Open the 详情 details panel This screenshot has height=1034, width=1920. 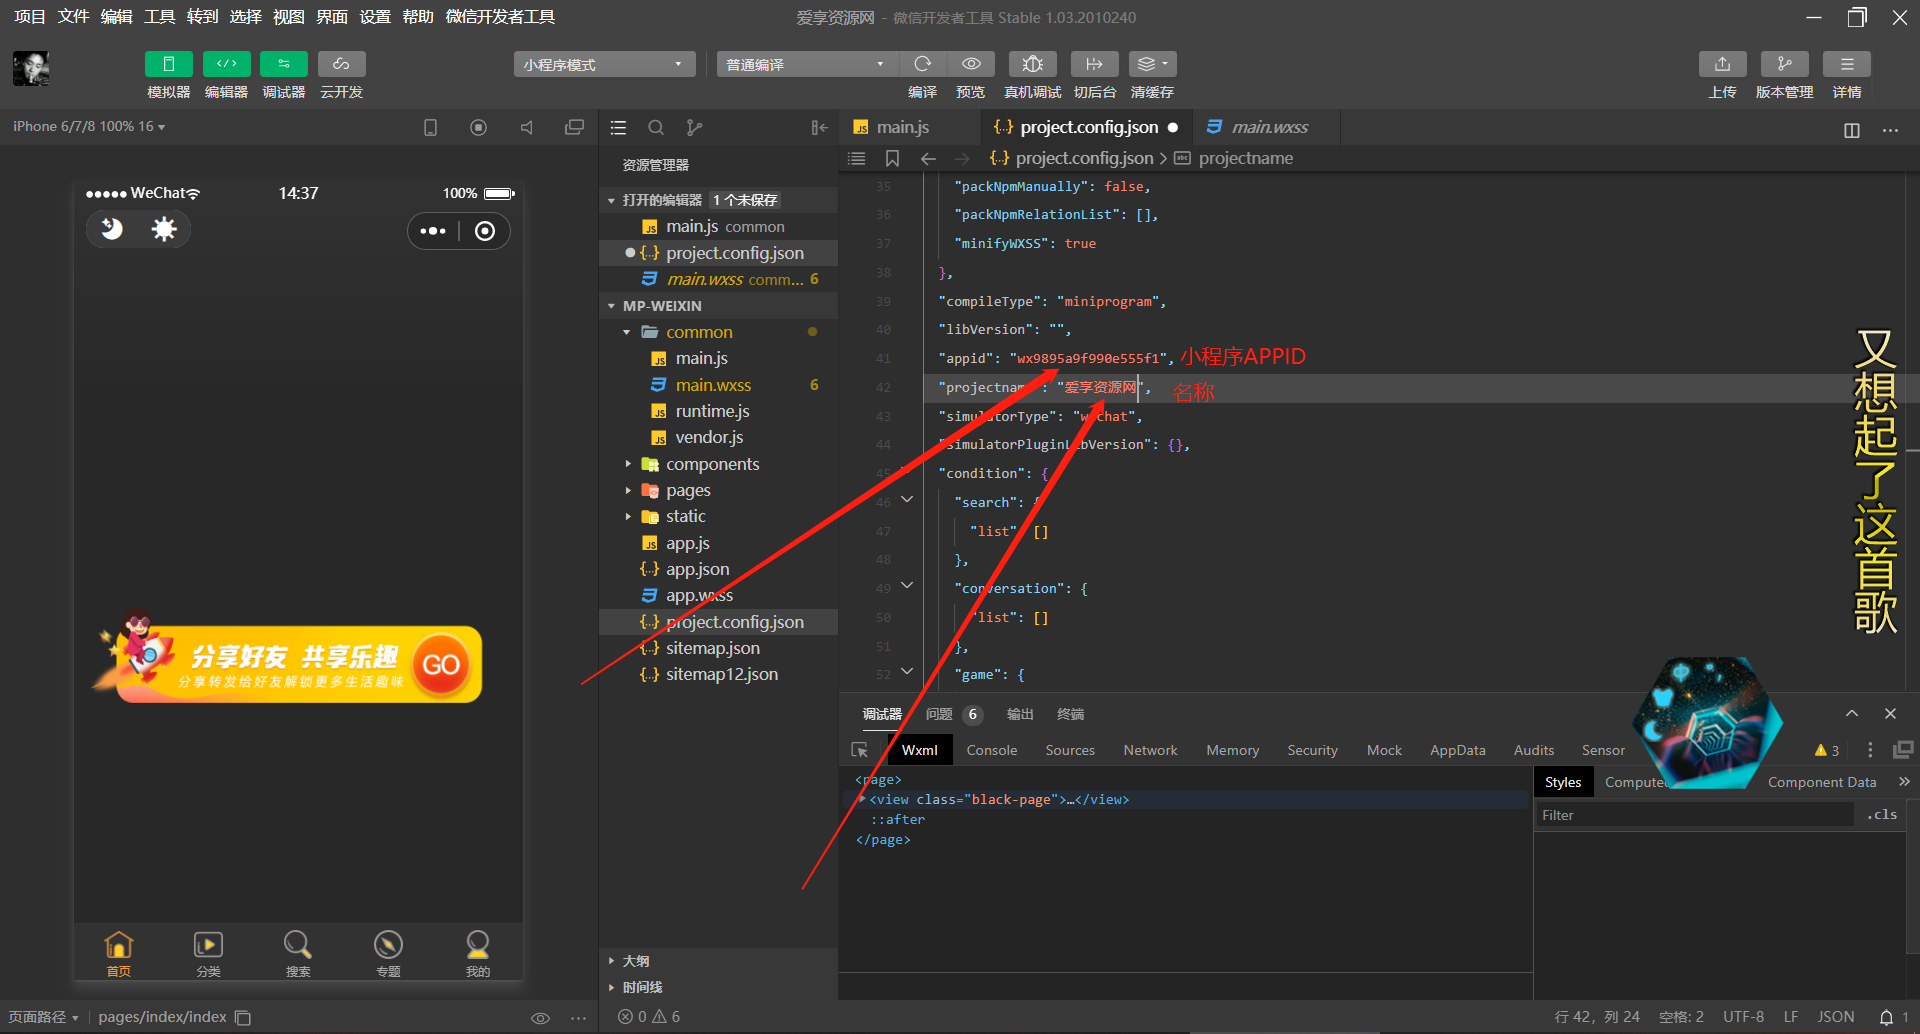[x=1846, y=64]
